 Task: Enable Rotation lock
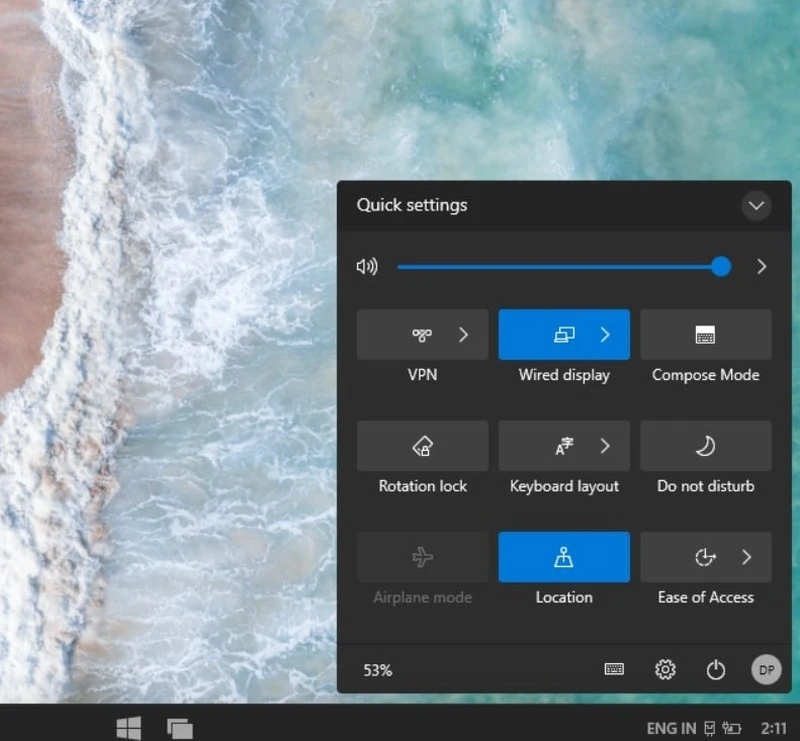[422, 446]
